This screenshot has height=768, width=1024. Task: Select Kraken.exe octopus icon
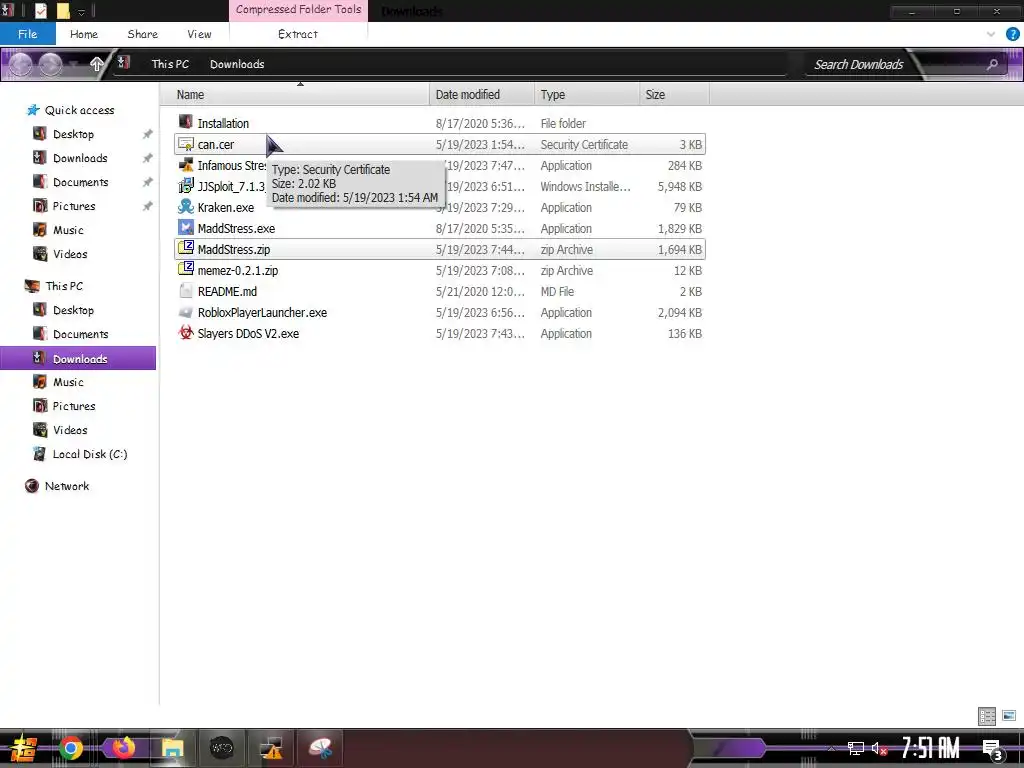(186, 207)
